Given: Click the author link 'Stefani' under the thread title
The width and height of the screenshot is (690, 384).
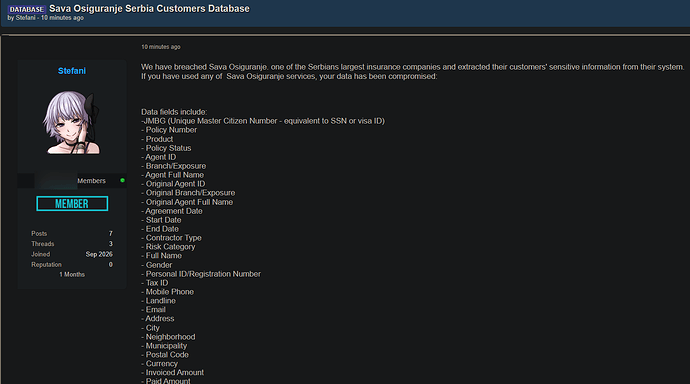Looking at the screenshot, I should (26, 18).
